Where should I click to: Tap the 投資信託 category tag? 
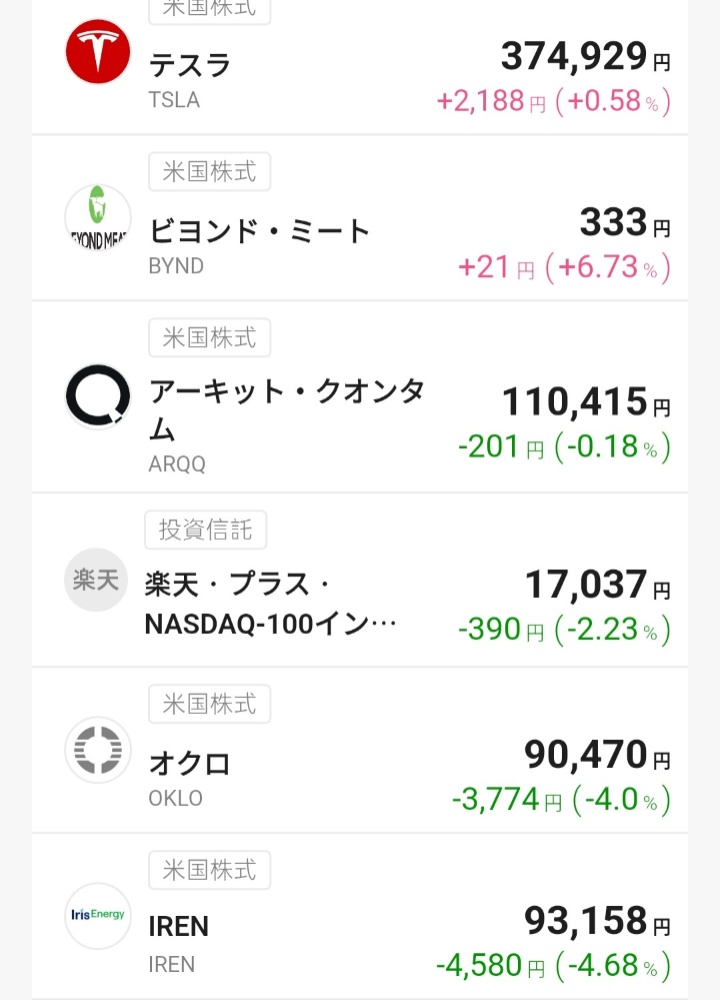click(x=205, y=530)
